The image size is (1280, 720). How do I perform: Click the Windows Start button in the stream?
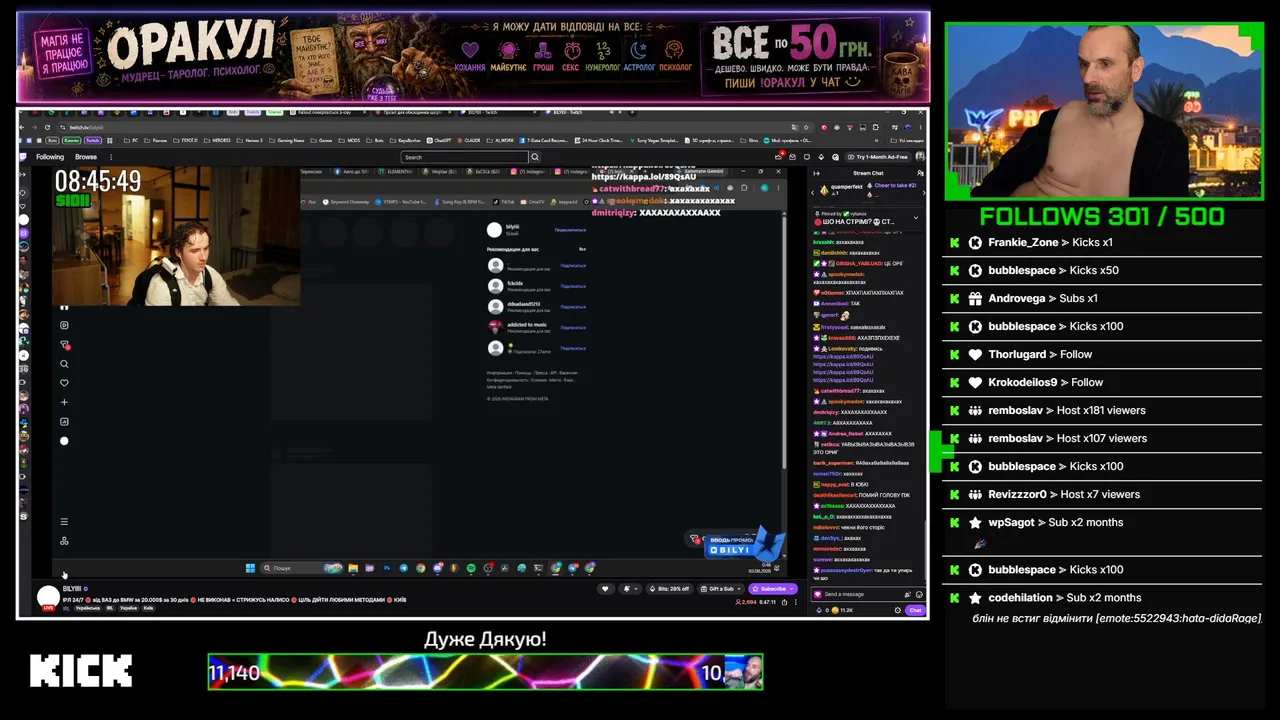click(x=250, y=568)
